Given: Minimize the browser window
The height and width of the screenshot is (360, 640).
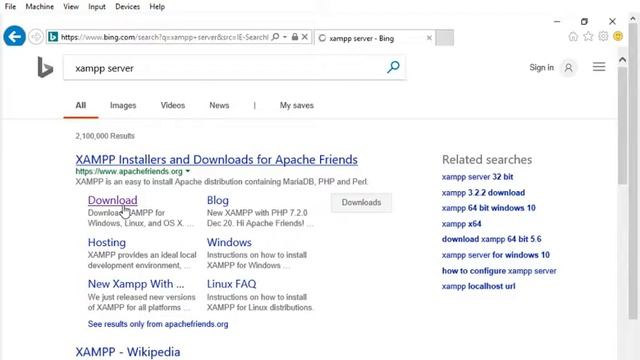Looking at the screenshot, I should 557,21.
